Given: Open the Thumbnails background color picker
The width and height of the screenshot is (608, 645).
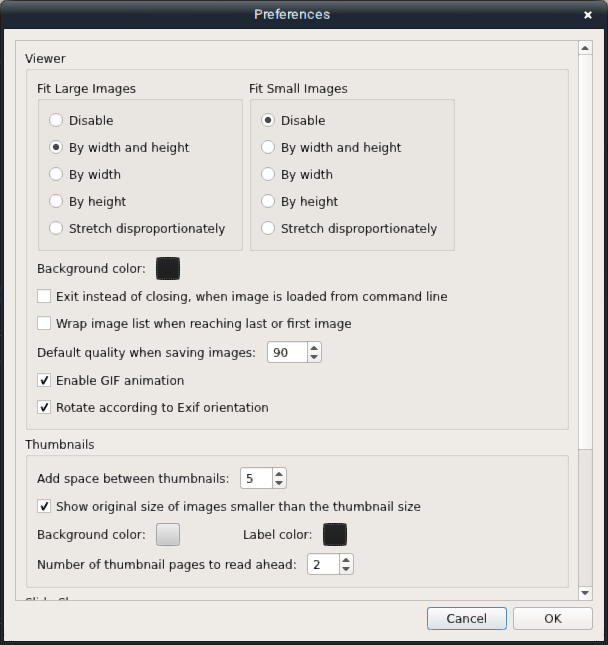Looking at the screenshot, I should 168,534.
